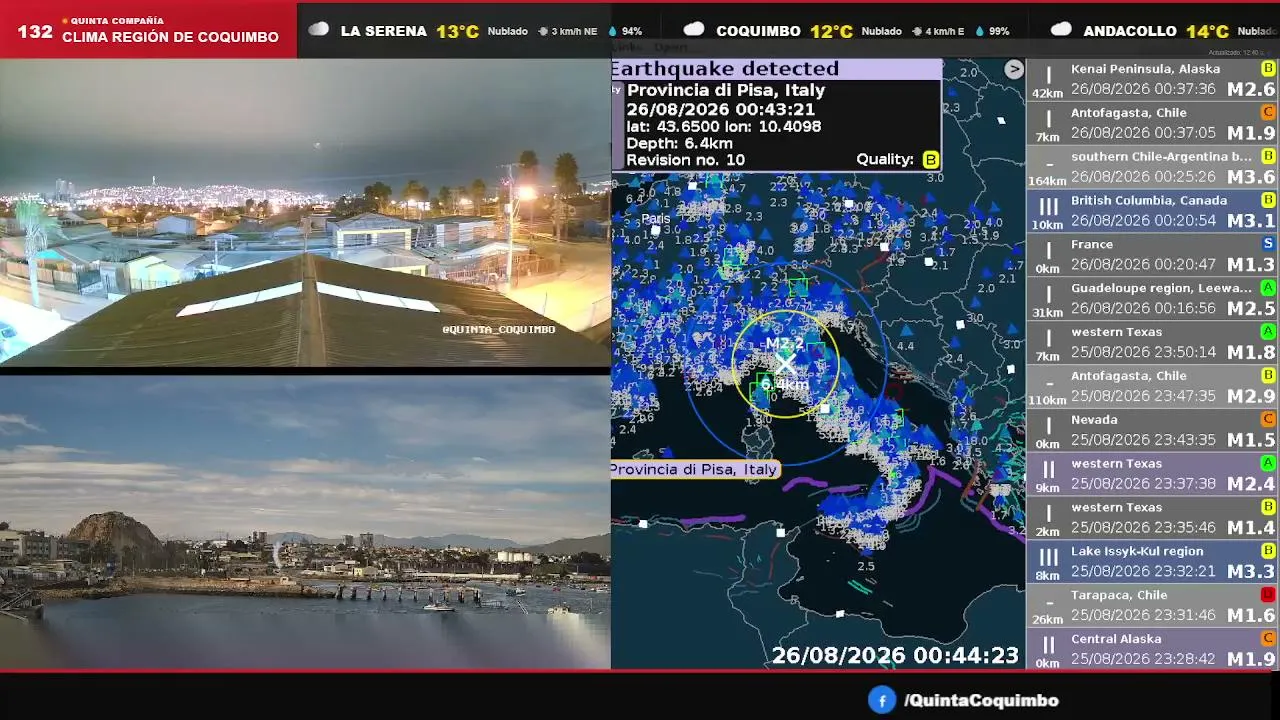Click the M2.2 label at the epicenter
The image size is (1280, 720).
(784, 344)
